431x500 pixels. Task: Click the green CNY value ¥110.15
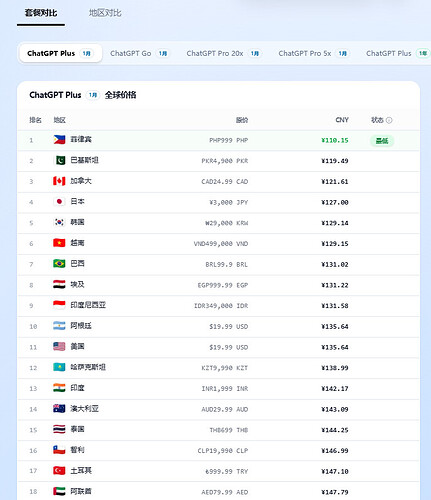click(335, 140)
